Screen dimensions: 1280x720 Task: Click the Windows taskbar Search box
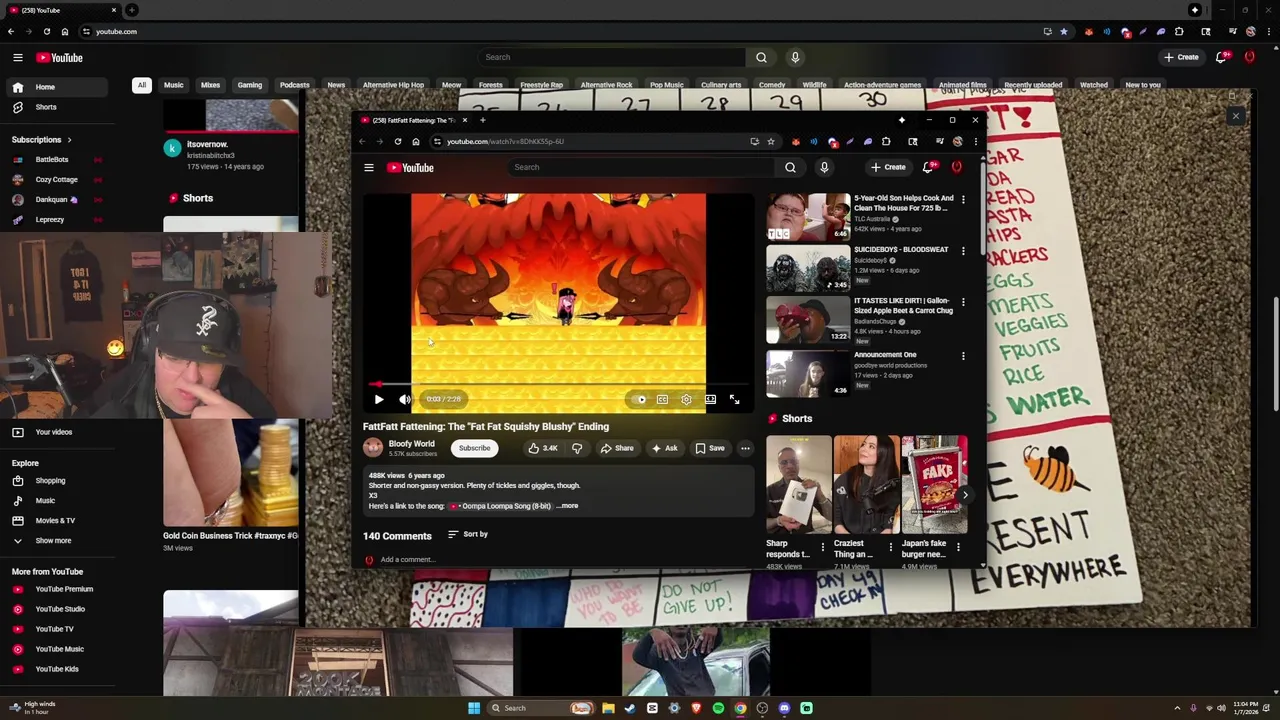tap(540, 708)
